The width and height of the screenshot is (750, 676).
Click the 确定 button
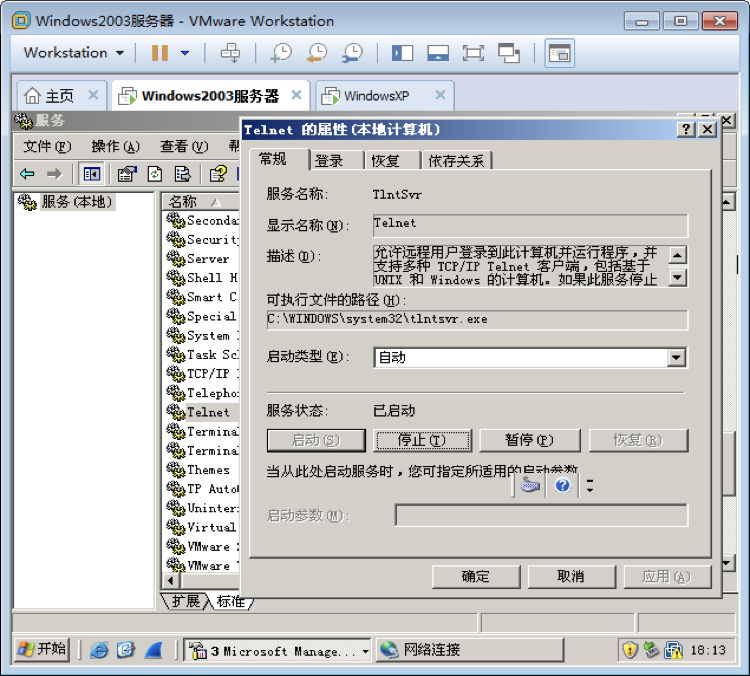tap(475, 576)
